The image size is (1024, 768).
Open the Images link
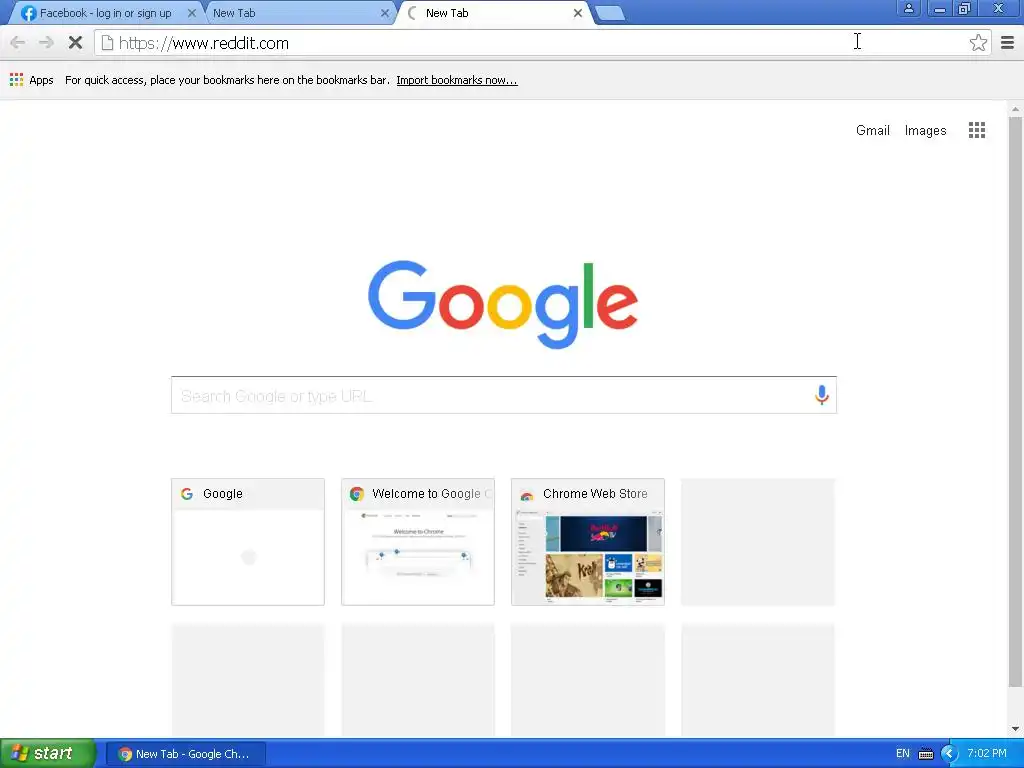[x=925, y=130]
